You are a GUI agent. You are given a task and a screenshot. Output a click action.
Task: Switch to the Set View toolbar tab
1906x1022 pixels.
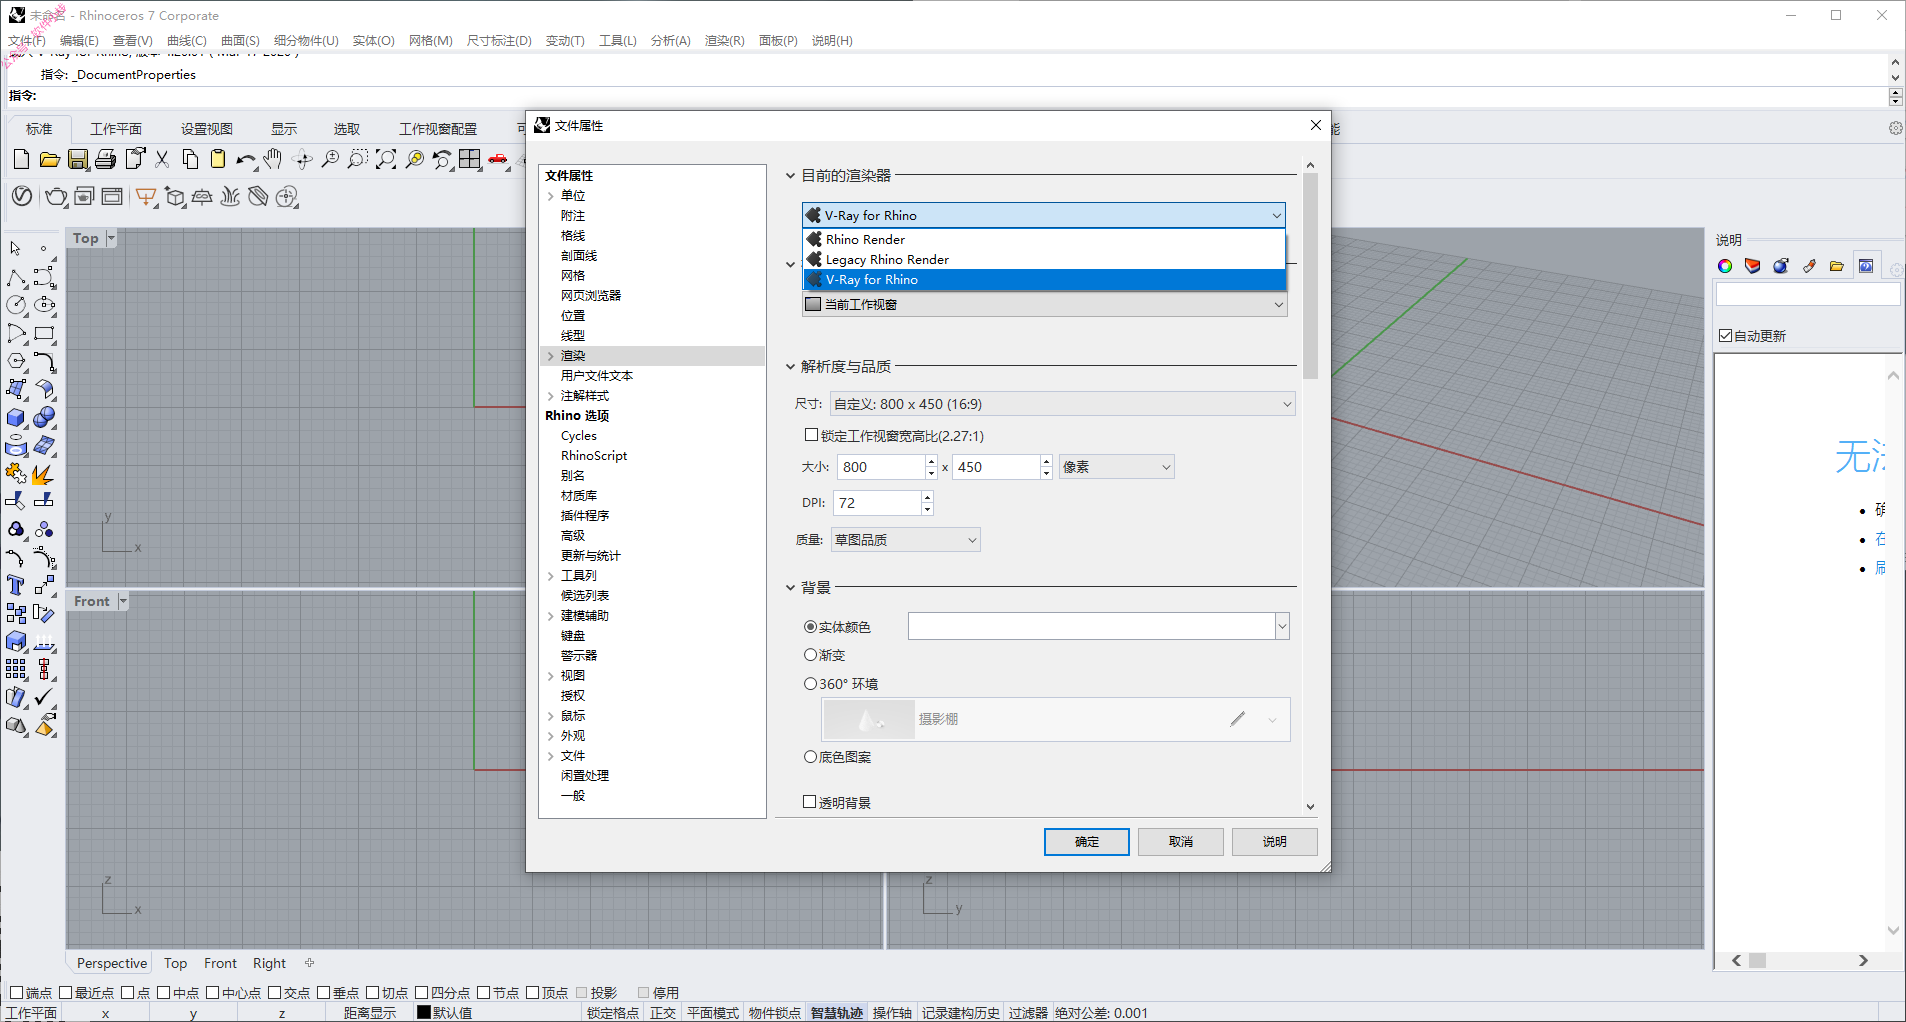pyautogui.click(x=207, y=129)
